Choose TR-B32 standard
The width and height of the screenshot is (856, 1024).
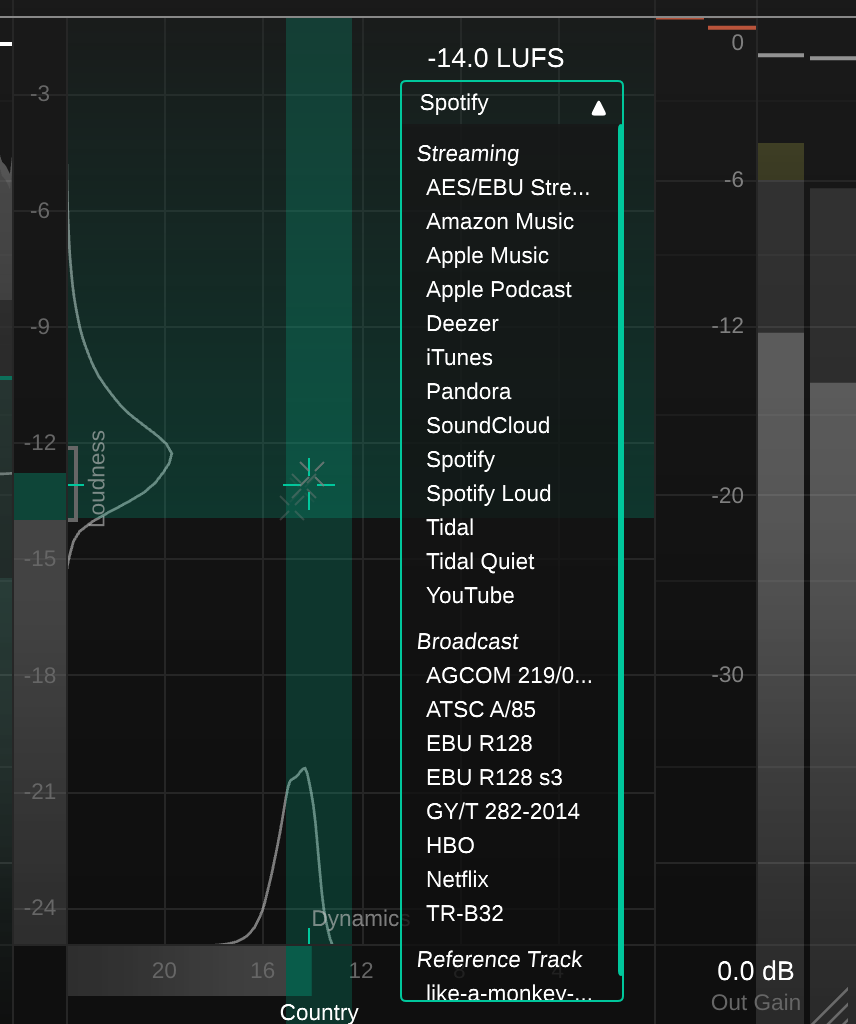click(x=465, y=913)
